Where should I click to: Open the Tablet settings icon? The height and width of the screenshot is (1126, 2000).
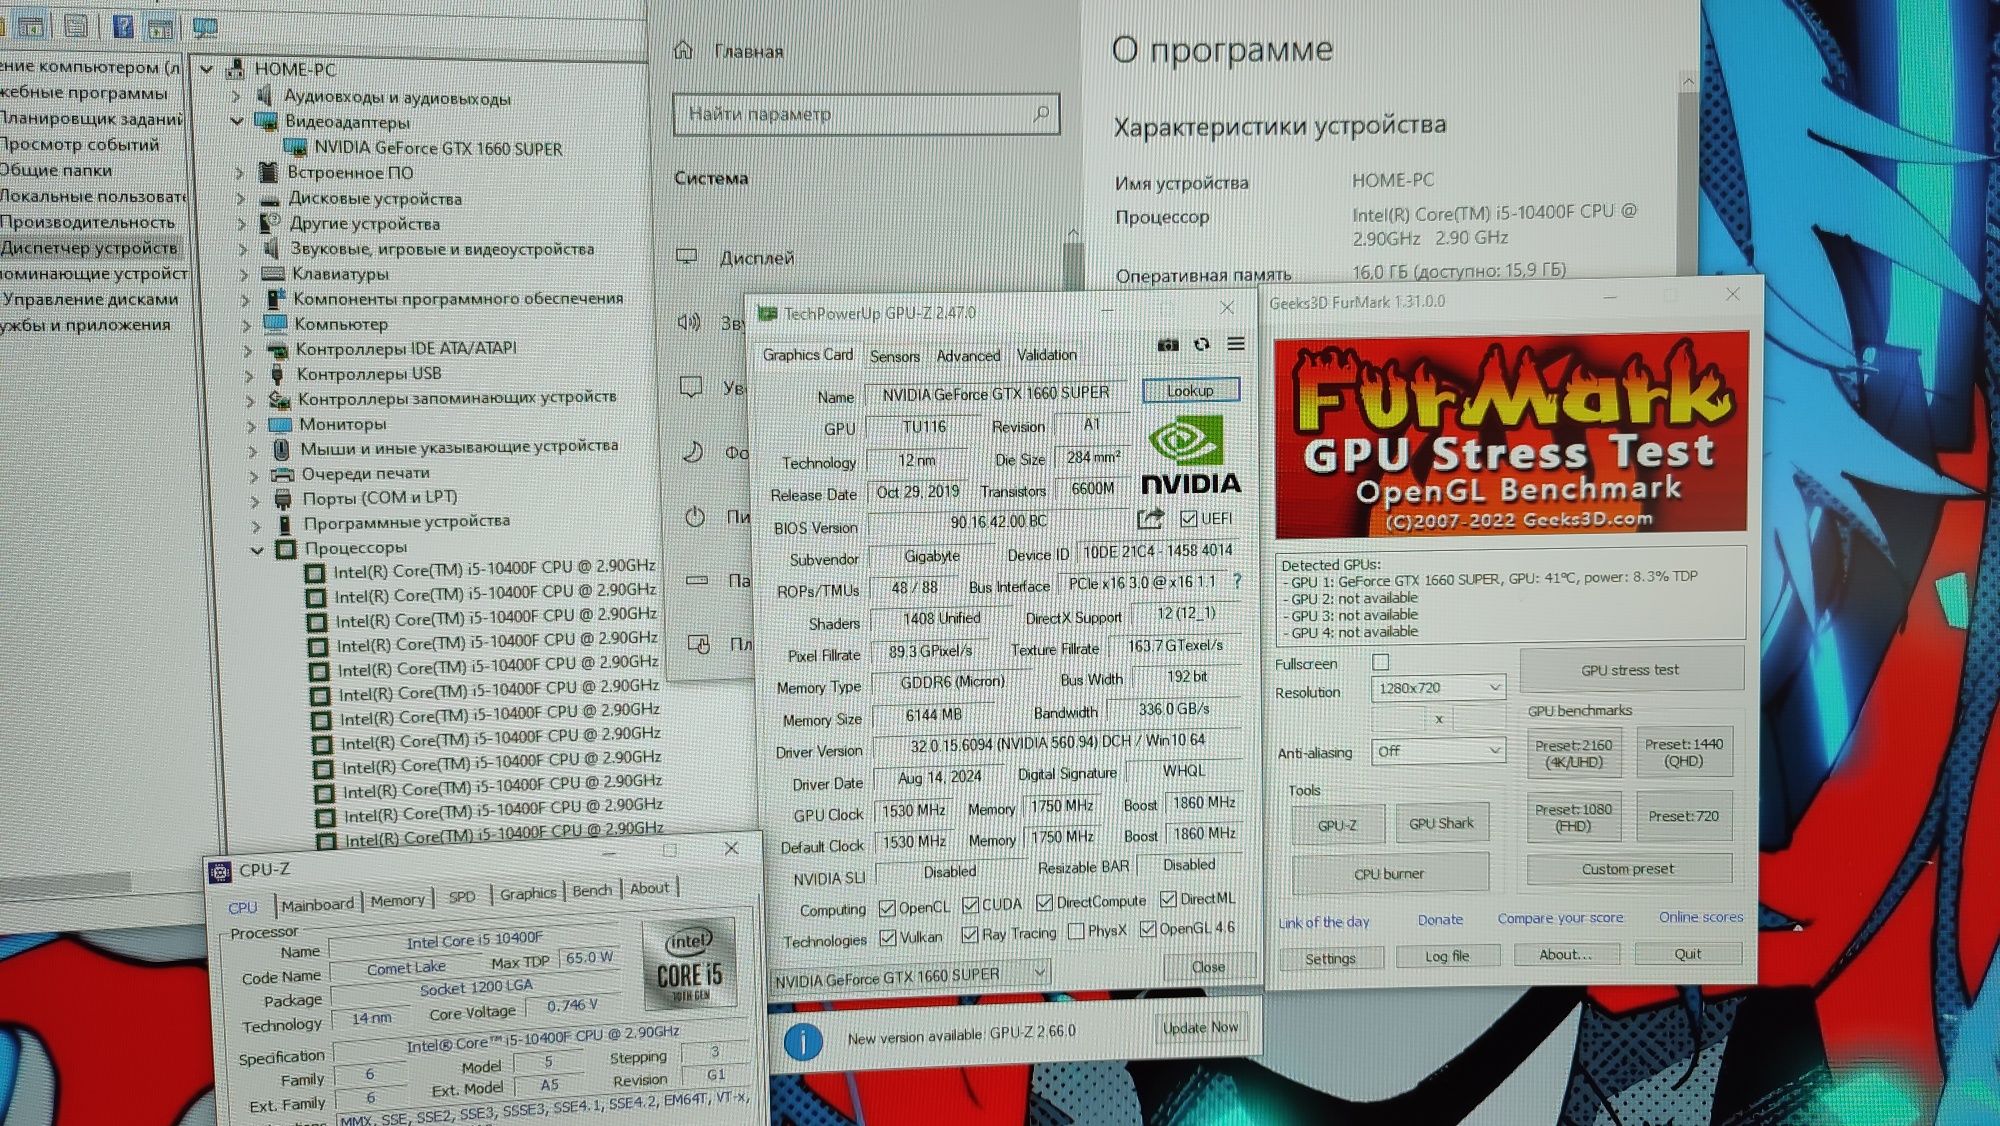(x=699, y=644)
